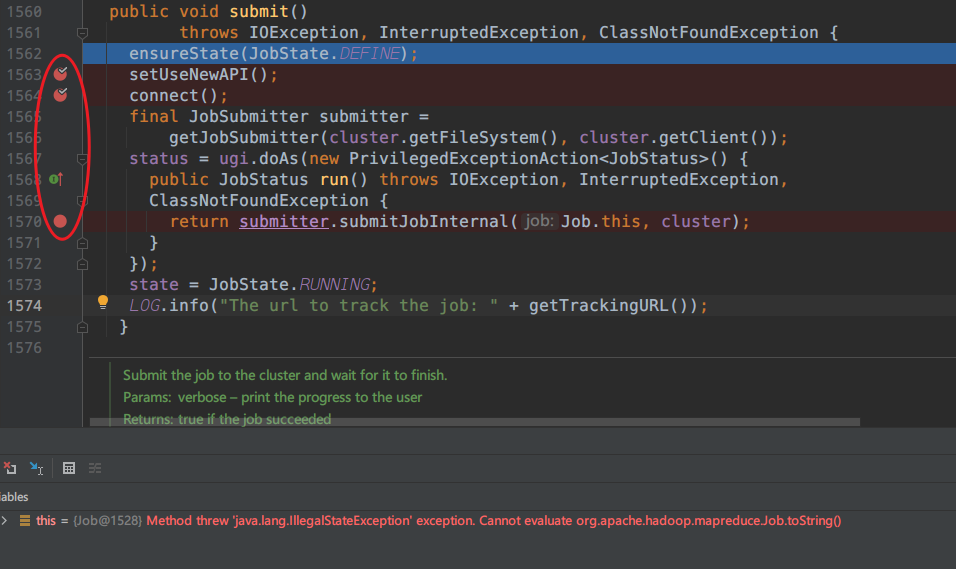Toggle the breakpoint on the connect() line

[x=60, y=95]
